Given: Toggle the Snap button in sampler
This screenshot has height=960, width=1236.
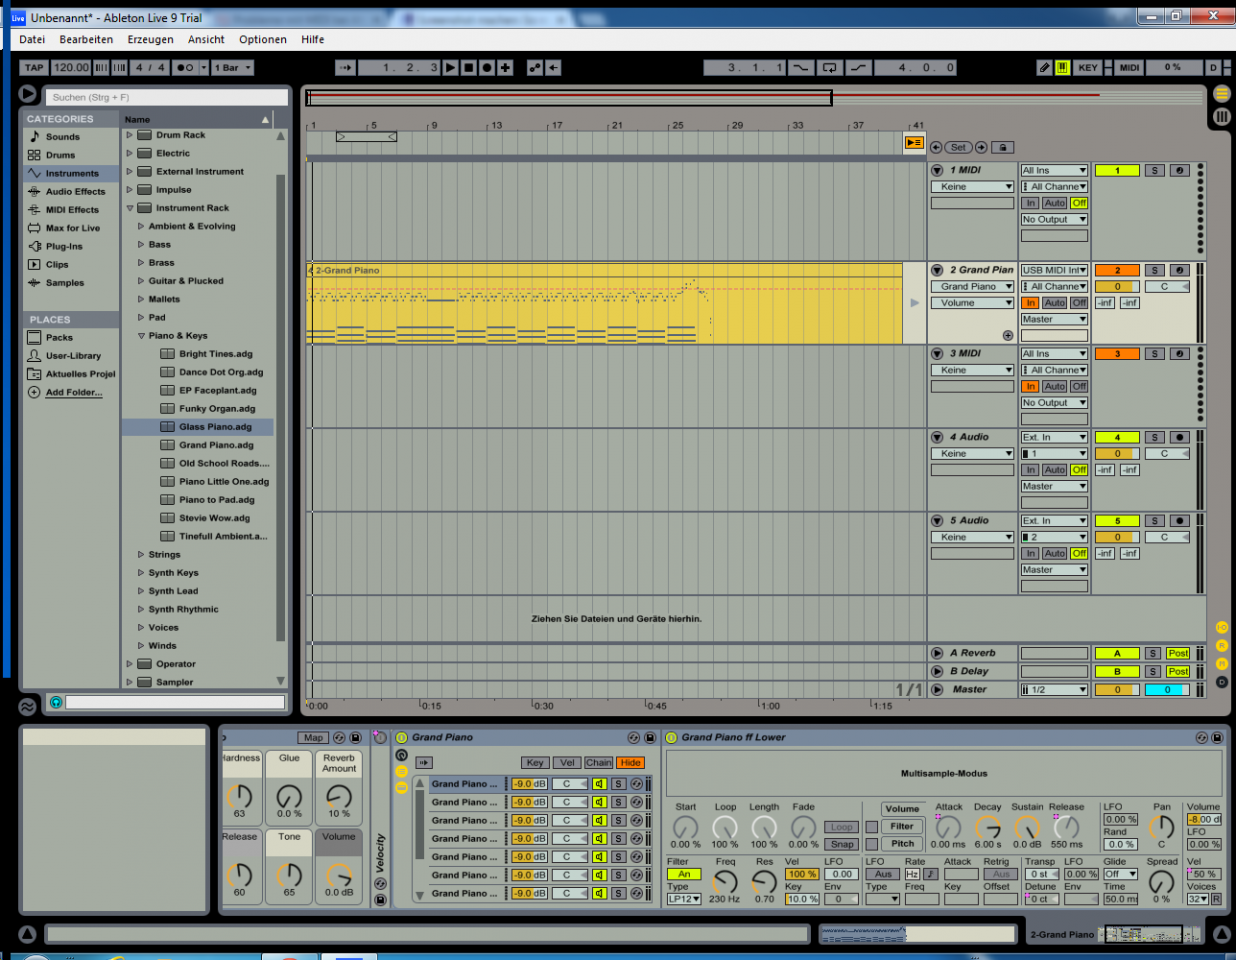Looking at the screenshot, I should click(x=842, y=845).
